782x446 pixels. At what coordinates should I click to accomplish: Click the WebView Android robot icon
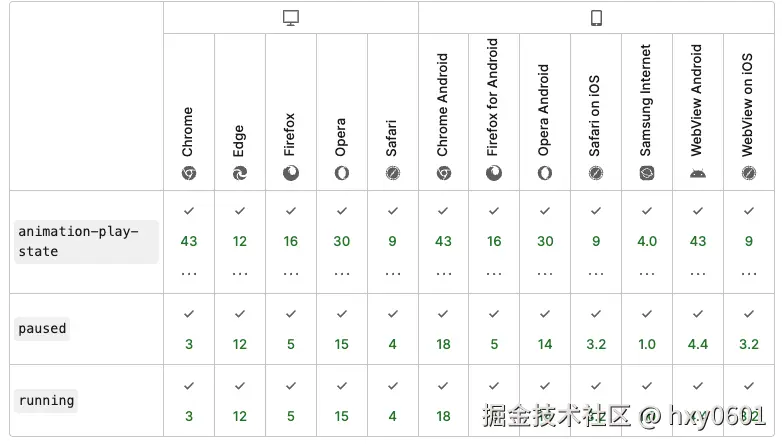coord(698,173)
